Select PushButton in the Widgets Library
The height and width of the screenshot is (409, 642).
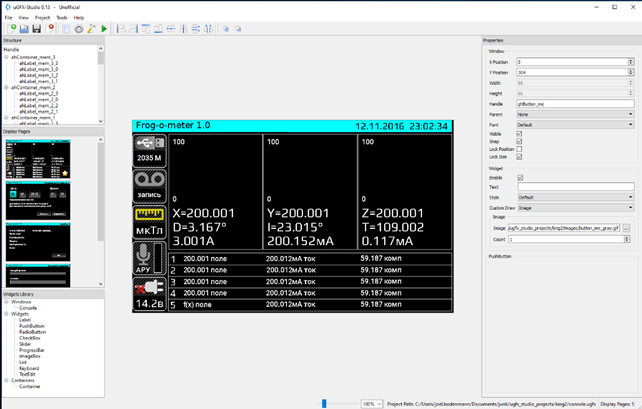pos(31,325)
